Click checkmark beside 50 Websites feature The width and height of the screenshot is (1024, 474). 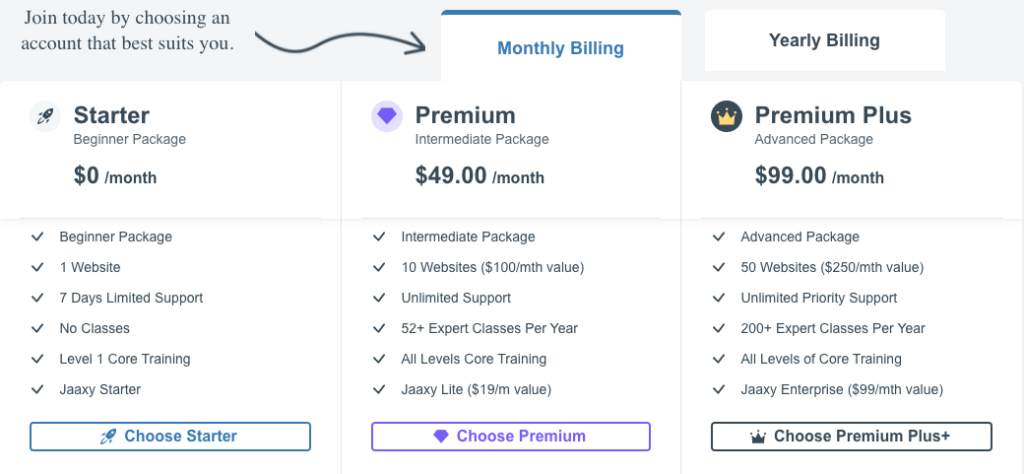tap(719, 267)
